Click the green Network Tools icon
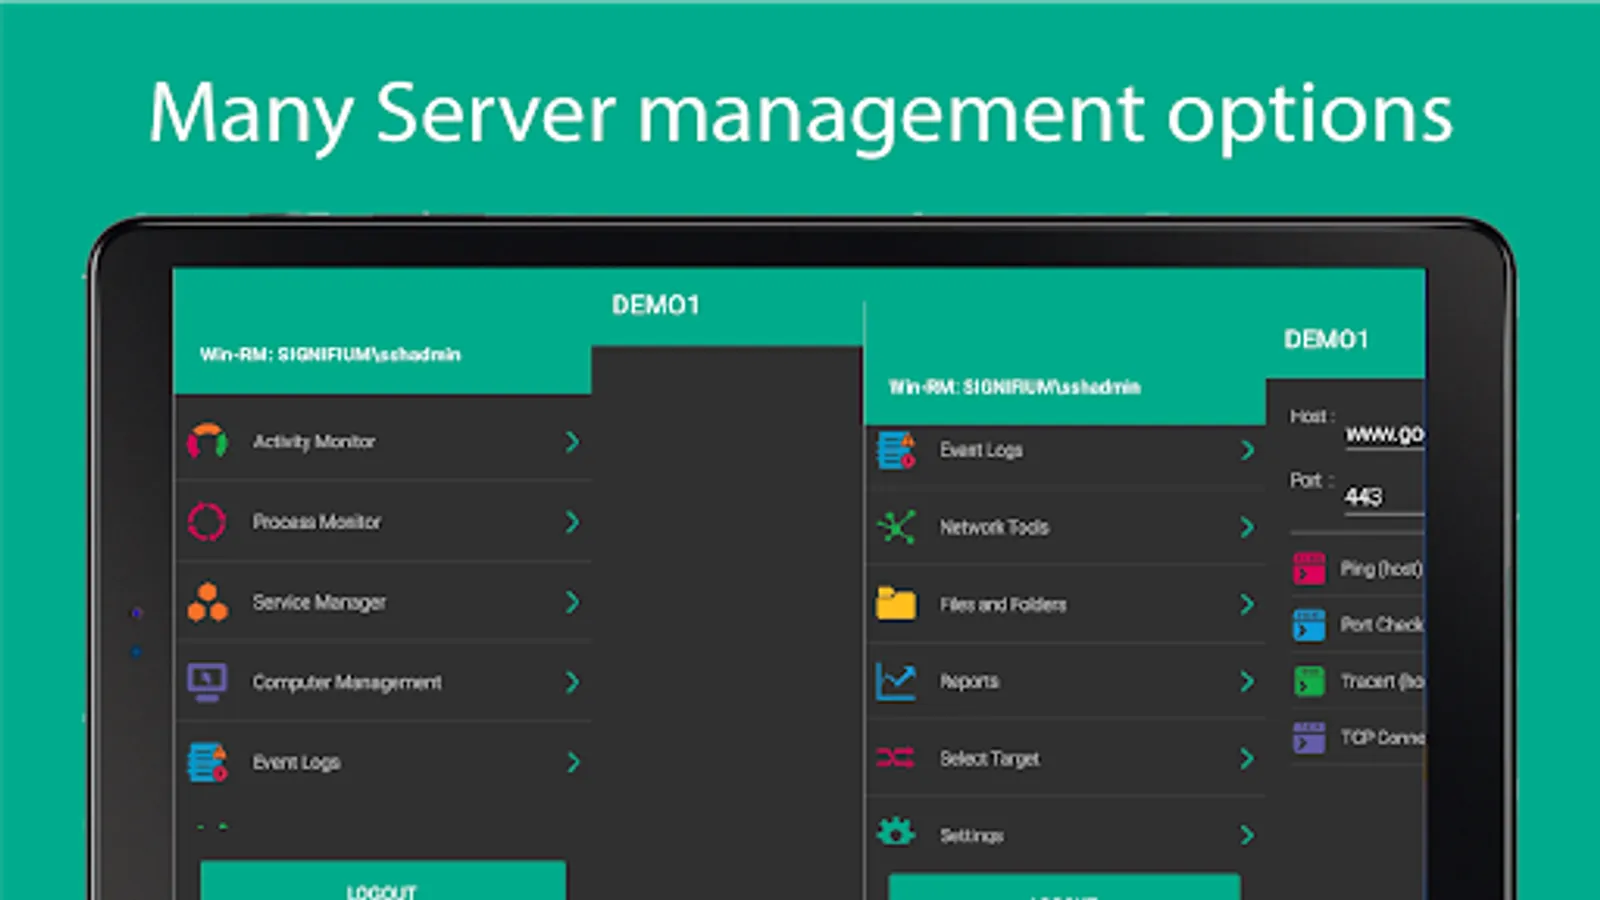The height and width of the screenshot is (900, 1600). pyautogui.click(x=896, y=527)
